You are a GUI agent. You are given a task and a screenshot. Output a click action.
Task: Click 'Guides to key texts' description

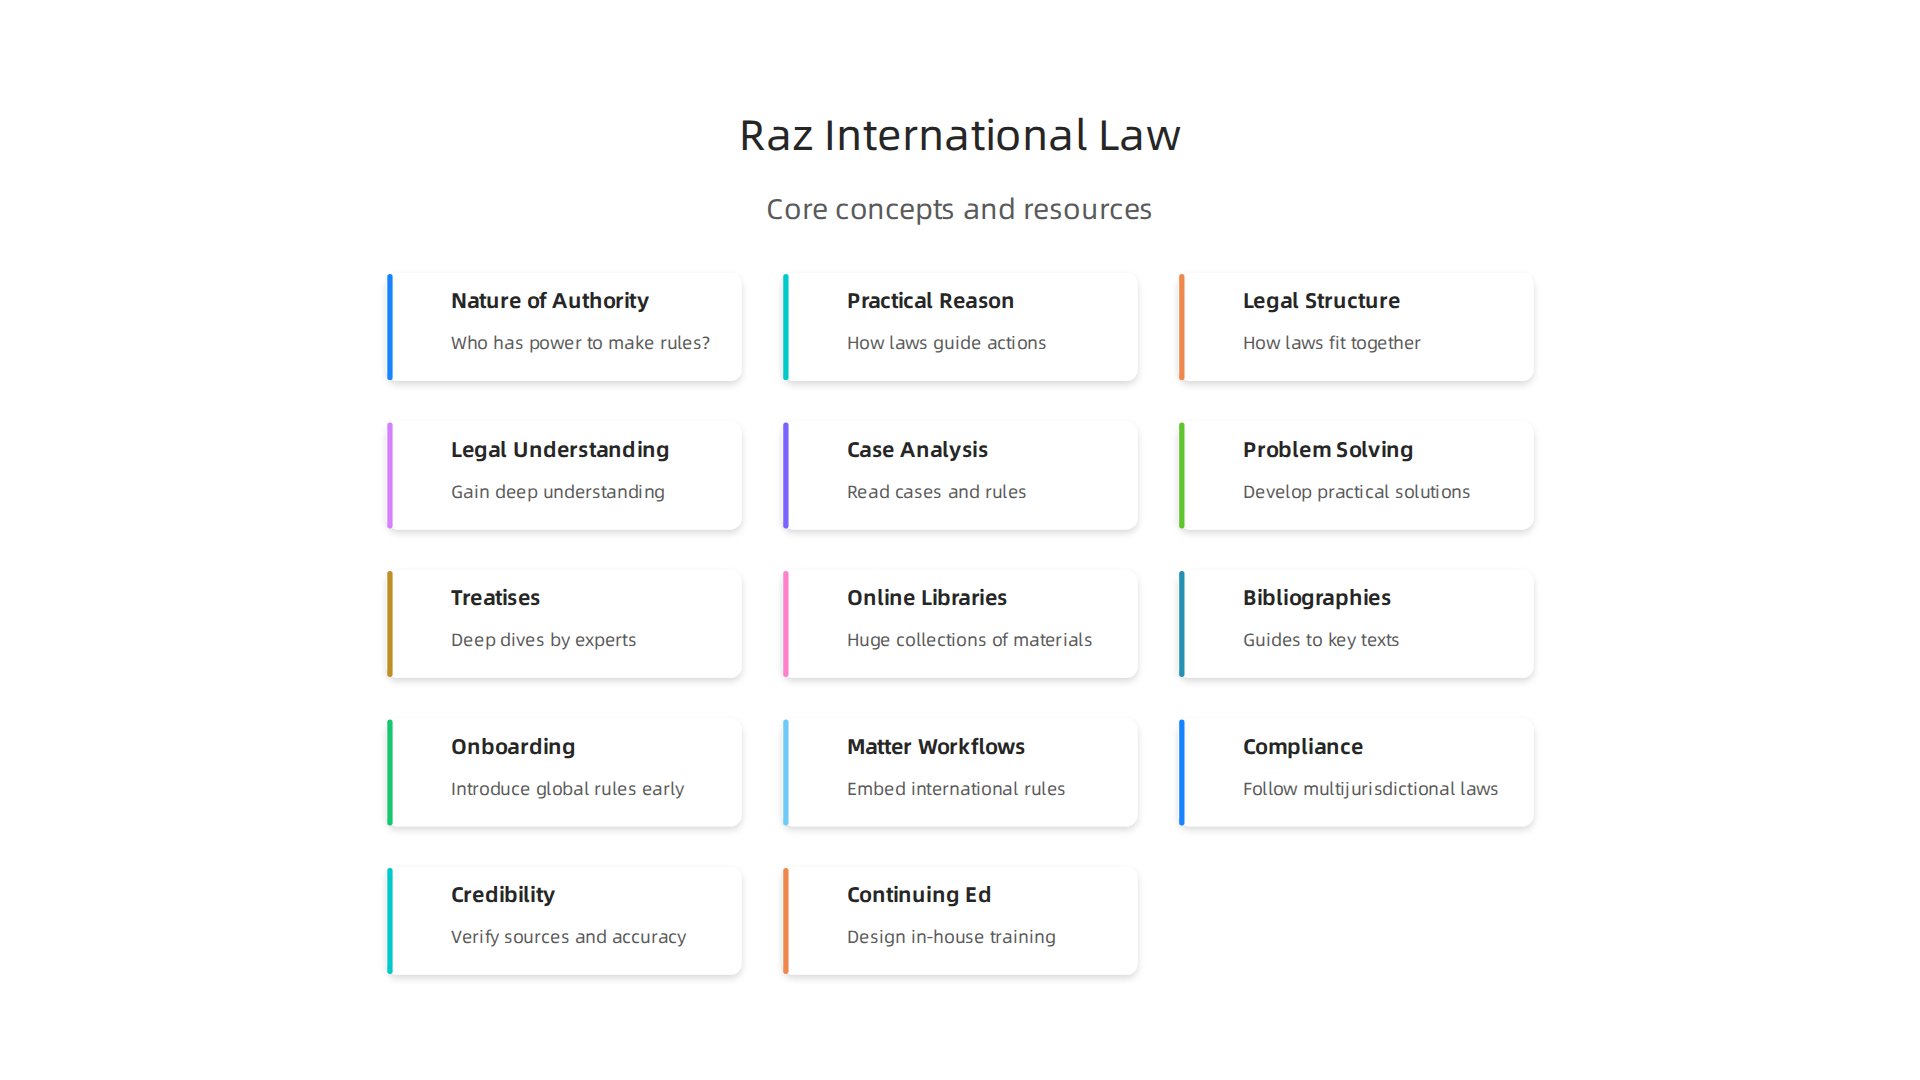pos(1320,640)
